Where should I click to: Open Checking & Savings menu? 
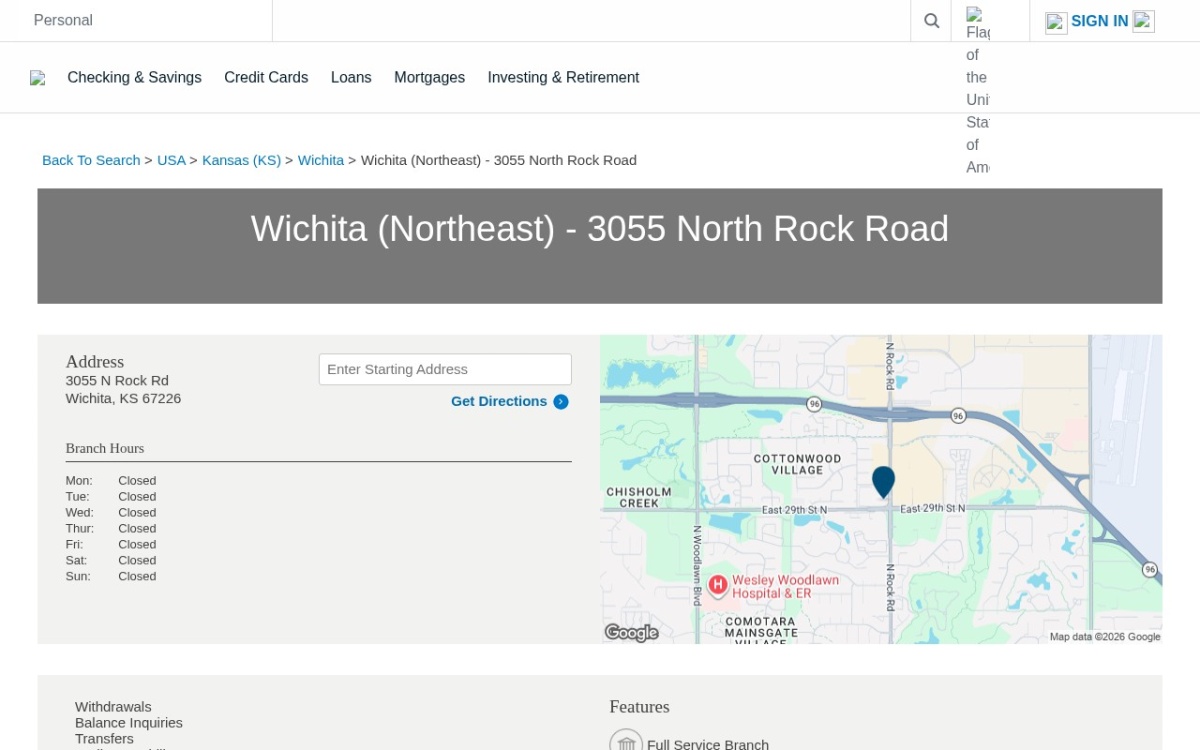point(134,77)
